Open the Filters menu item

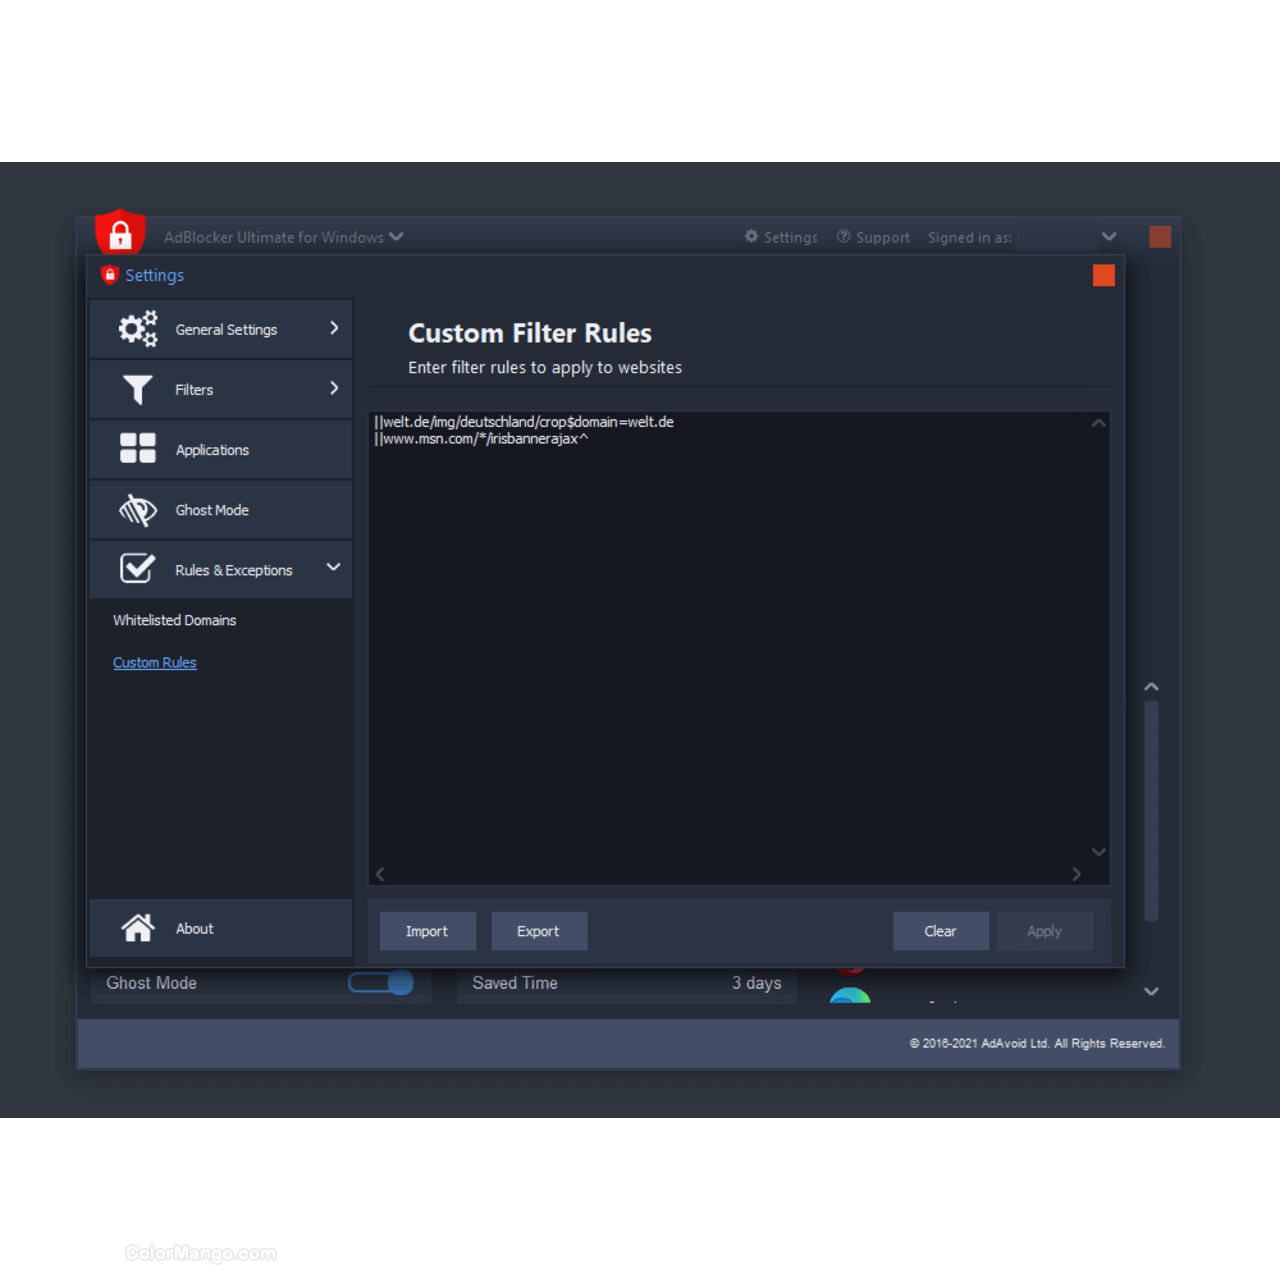[221, 389]
